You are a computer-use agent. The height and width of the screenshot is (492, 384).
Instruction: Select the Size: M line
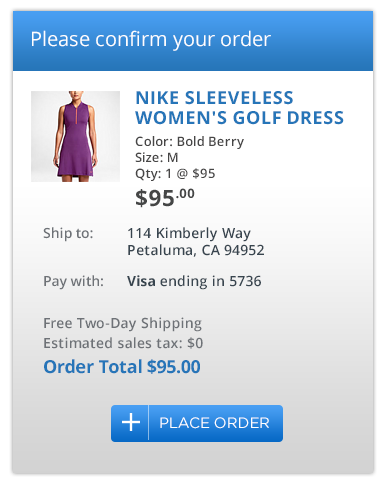(x=157, y=157)
